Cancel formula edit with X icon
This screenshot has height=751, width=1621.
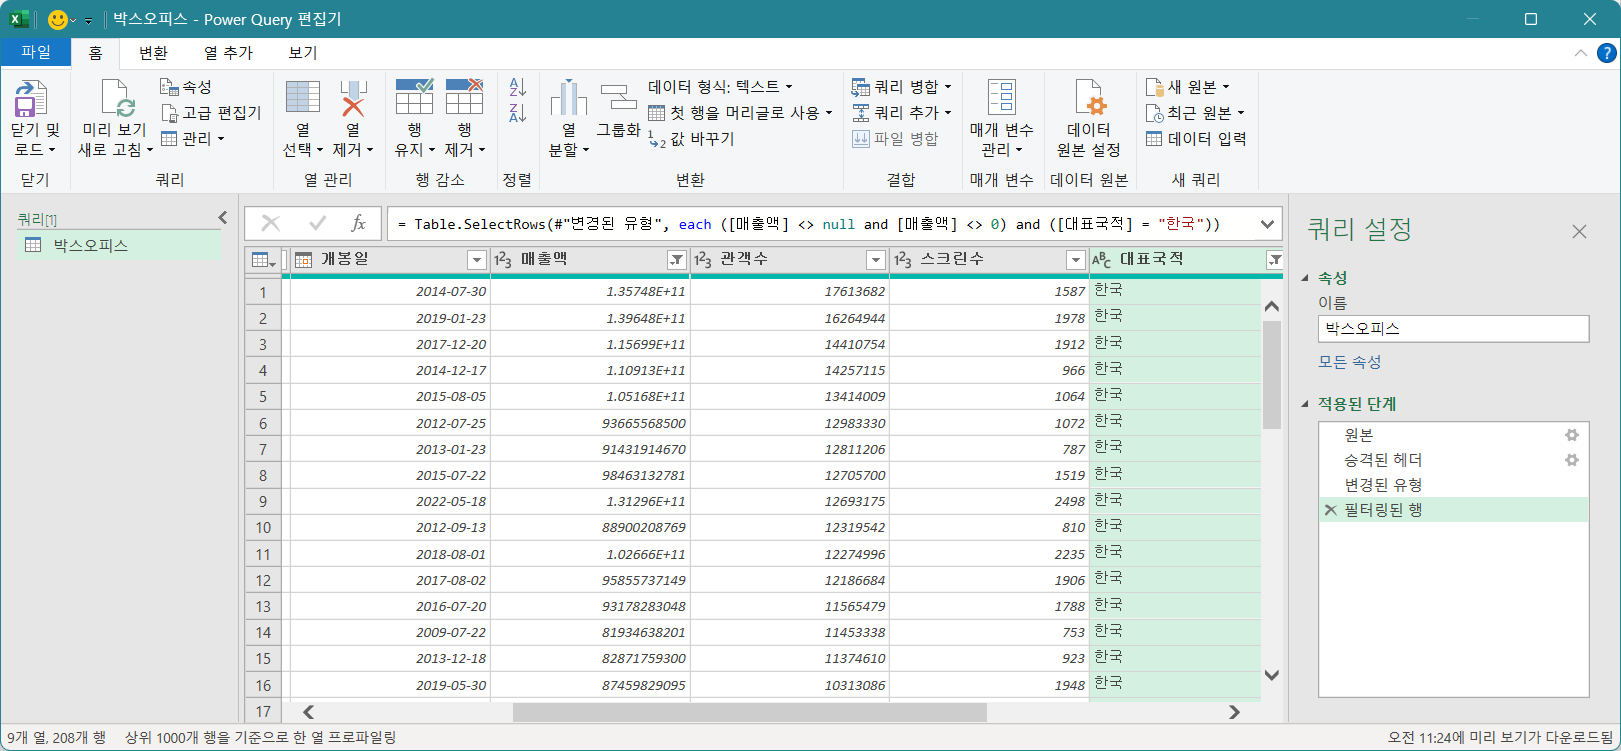[x=270, y=224]
